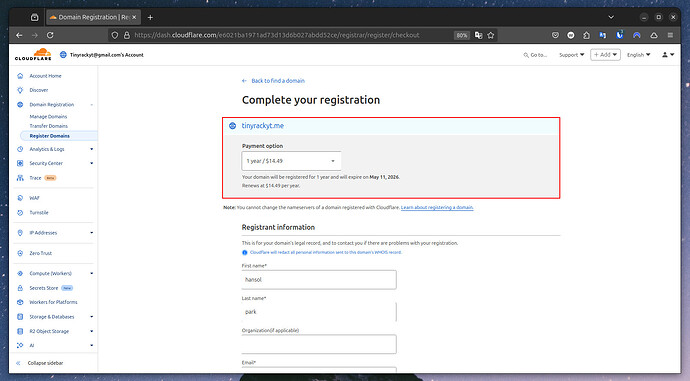Open the Turnstile sidebar item
The height and width of the screenshot is (381, 690).
click(x=39, y=212)
